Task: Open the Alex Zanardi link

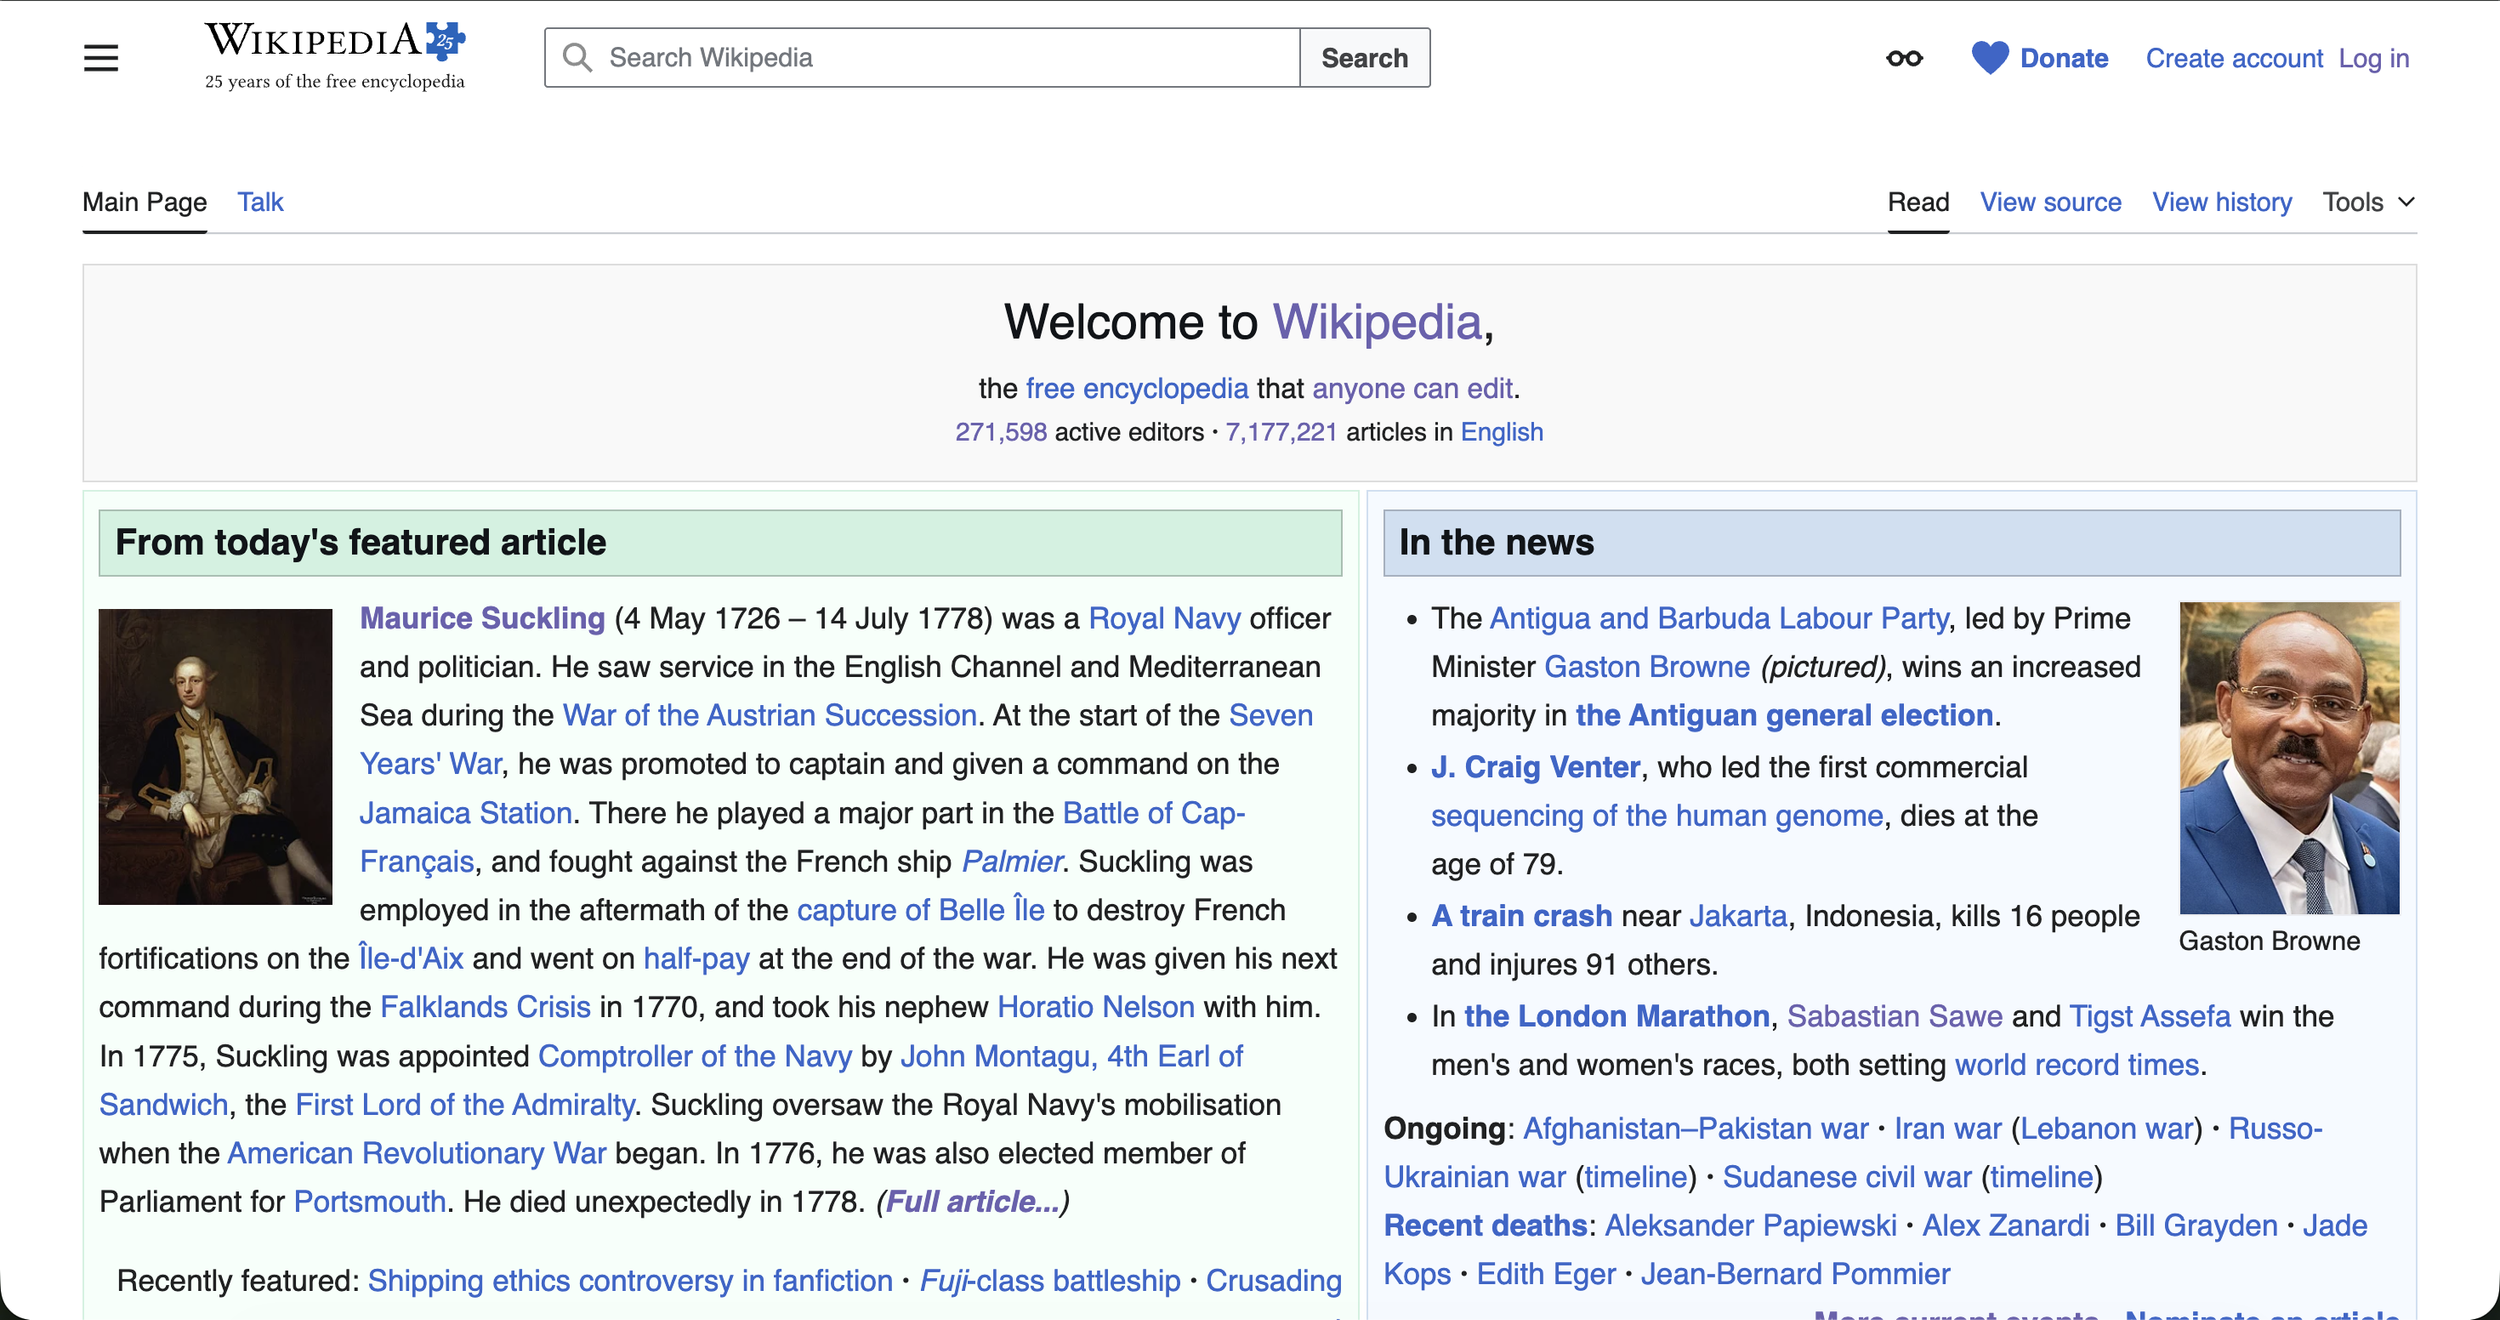Action: click(2005, 1225)
